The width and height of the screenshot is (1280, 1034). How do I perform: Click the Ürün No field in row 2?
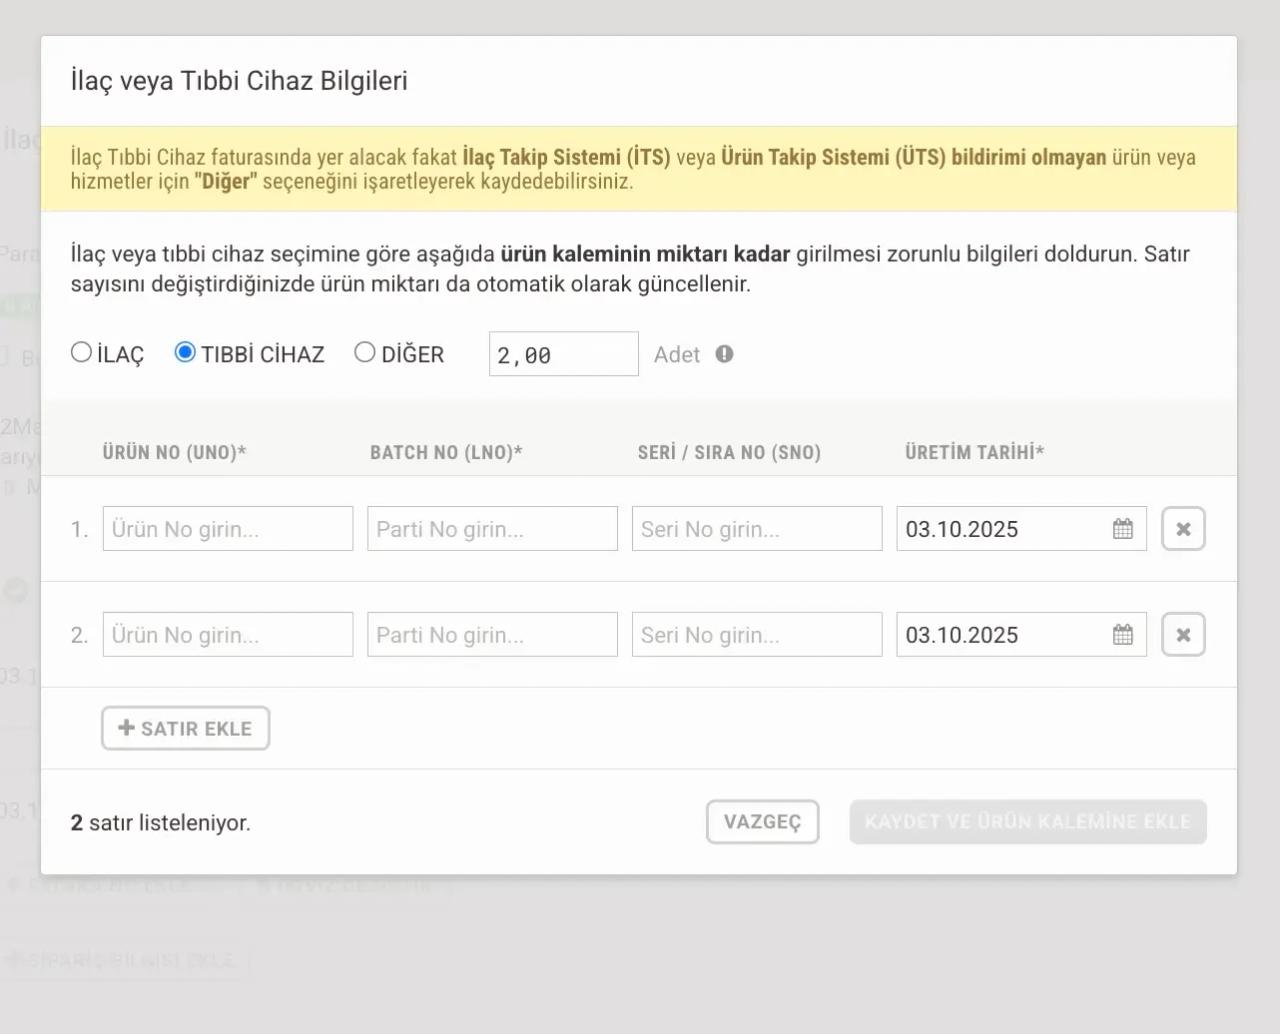point(228,635)
